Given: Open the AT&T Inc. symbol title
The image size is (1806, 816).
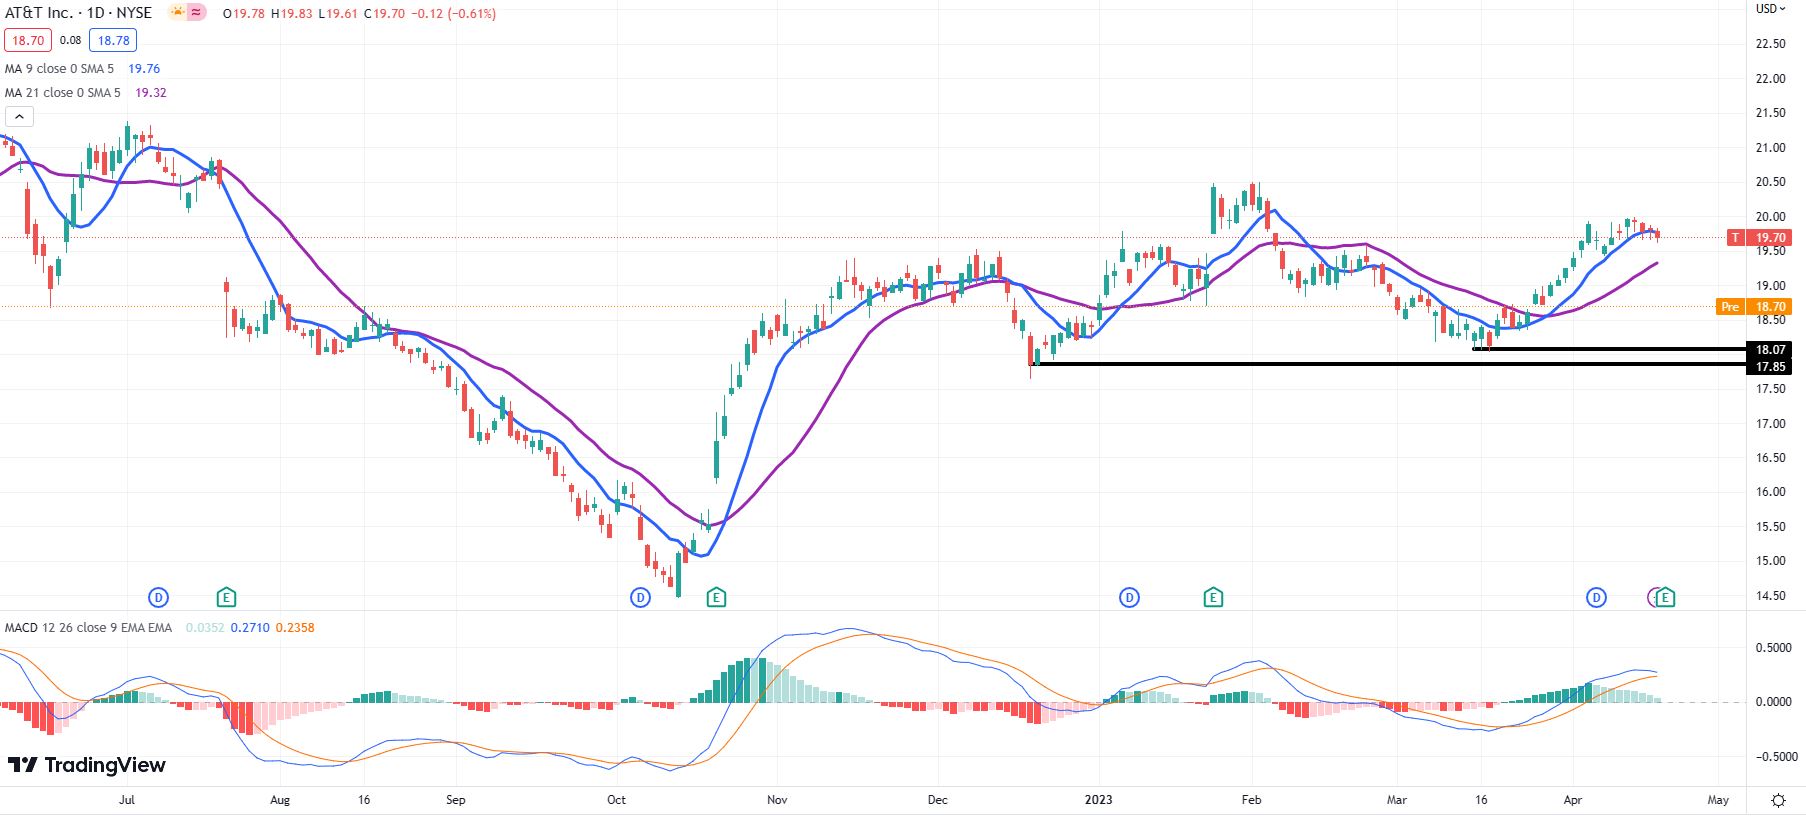Looking at the screenshot, I should (78, 13).
